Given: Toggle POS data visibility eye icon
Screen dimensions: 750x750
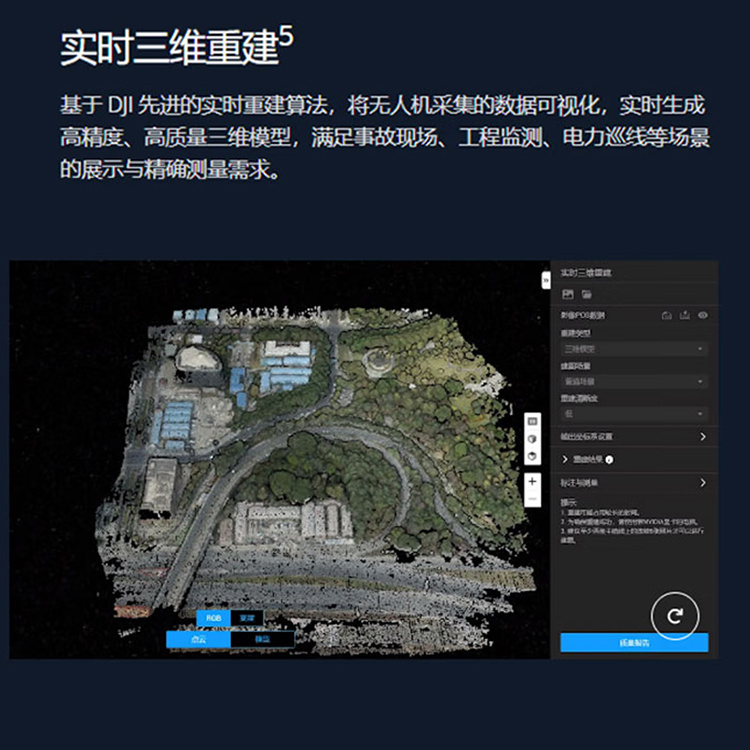Looking at the screenshot, I should [703, 315].
